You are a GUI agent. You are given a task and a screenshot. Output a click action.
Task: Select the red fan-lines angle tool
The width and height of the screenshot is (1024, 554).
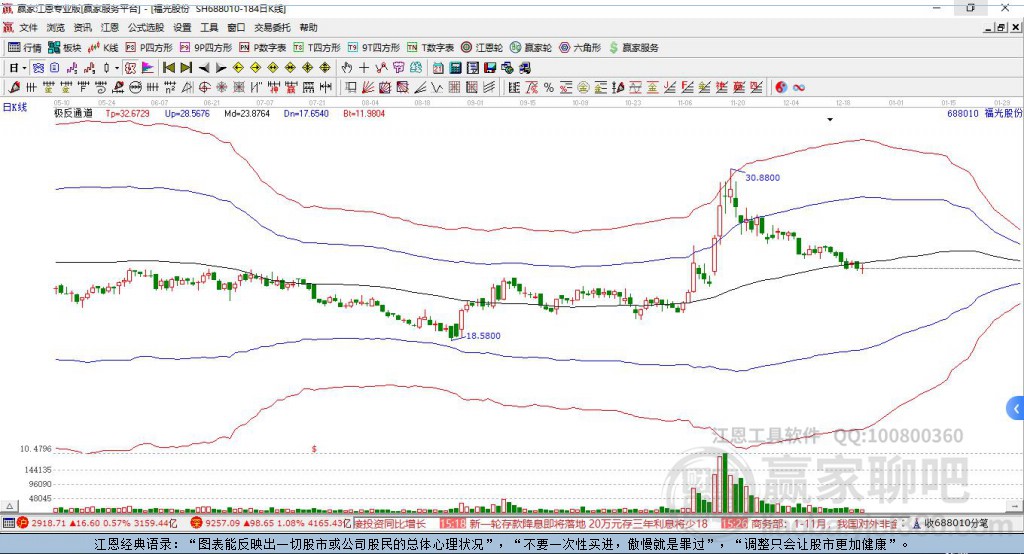pos(368,88)
